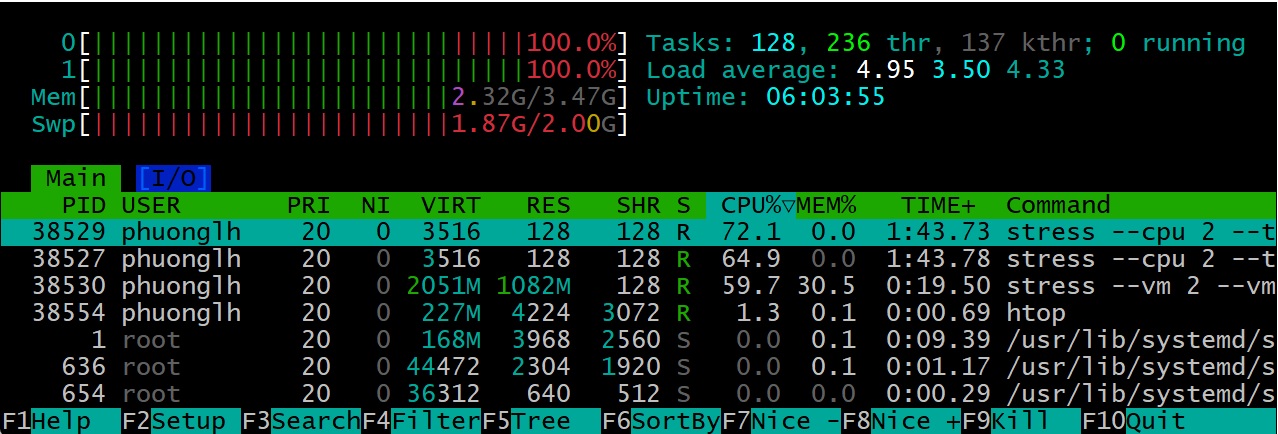The width and height of the screenshot is (1278, 434).
Task: Sort by the MEM% column header
Action: [827, 206]
